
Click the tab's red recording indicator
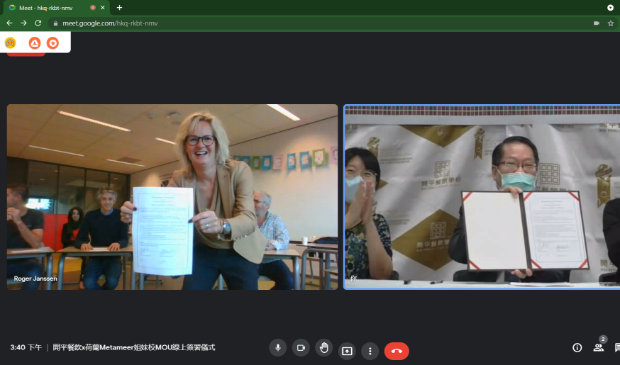click(x=93, y=8)
